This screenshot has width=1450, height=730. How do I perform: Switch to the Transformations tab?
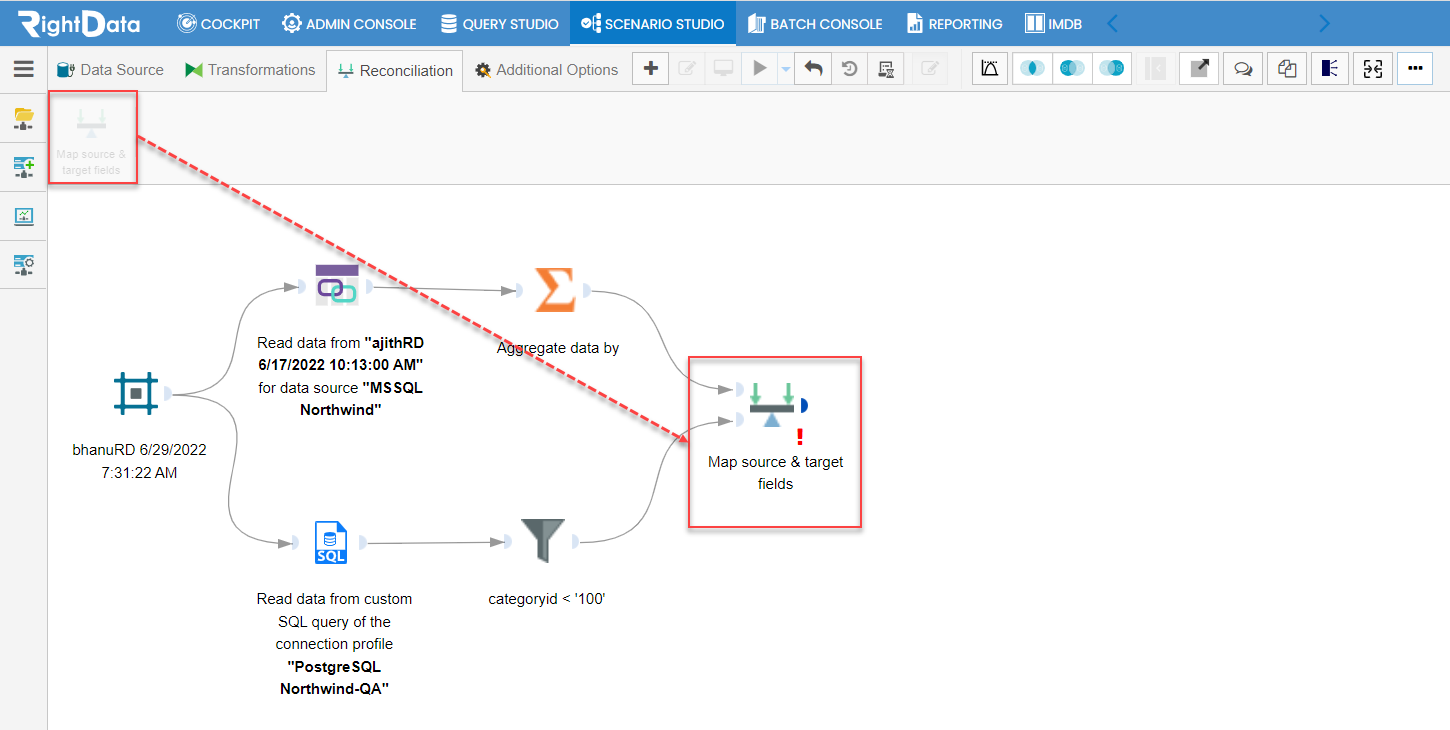[x=250, y=70]
